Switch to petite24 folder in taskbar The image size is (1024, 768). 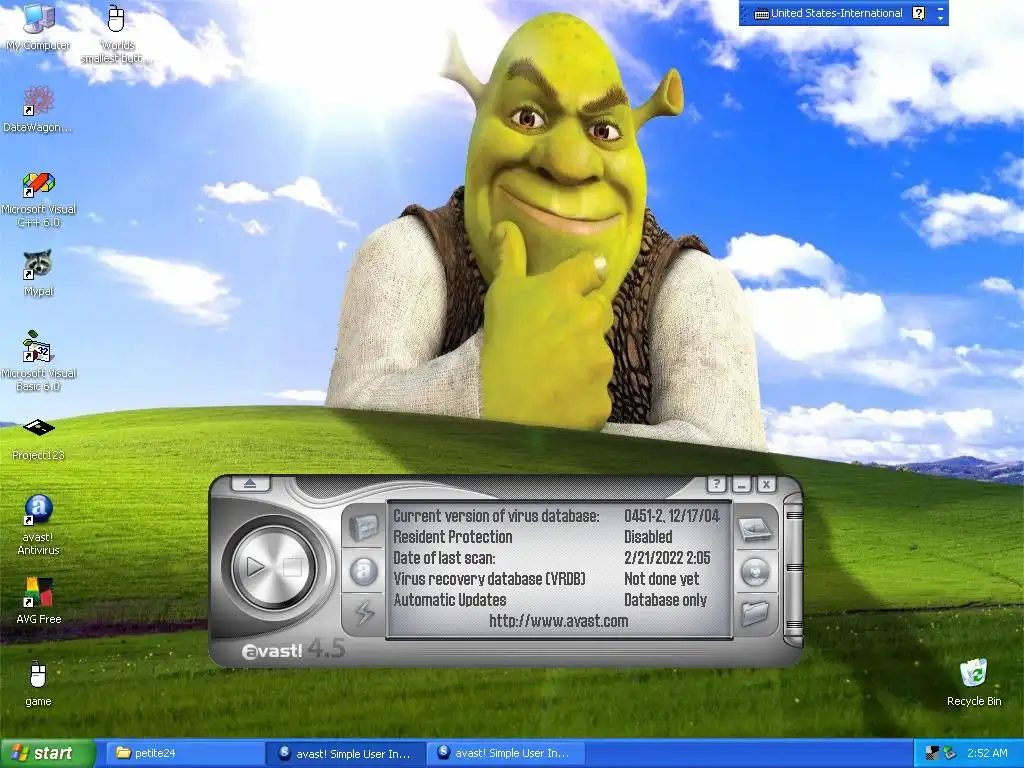tap(184, 753)
